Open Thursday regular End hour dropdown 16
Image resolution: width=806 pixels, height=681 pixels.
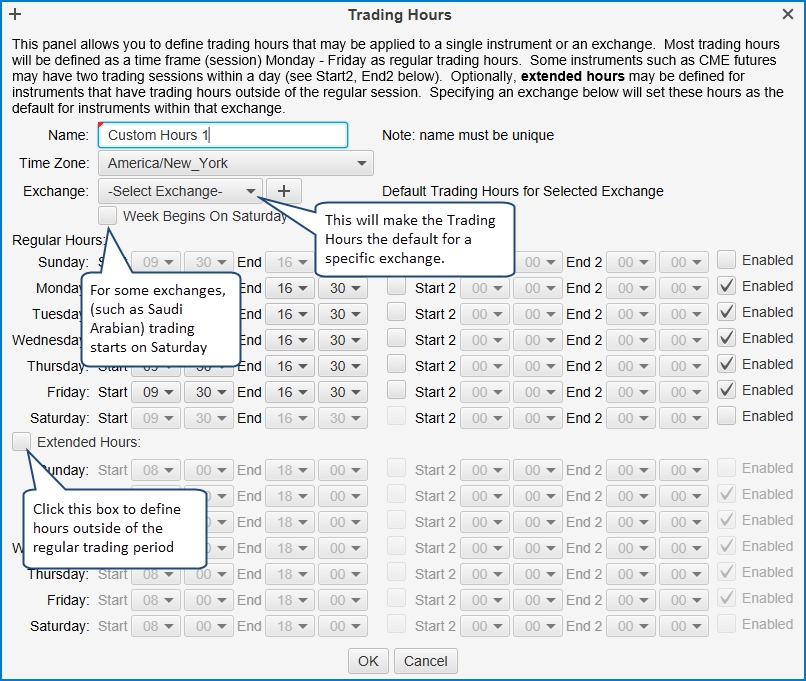coord(290,366)
